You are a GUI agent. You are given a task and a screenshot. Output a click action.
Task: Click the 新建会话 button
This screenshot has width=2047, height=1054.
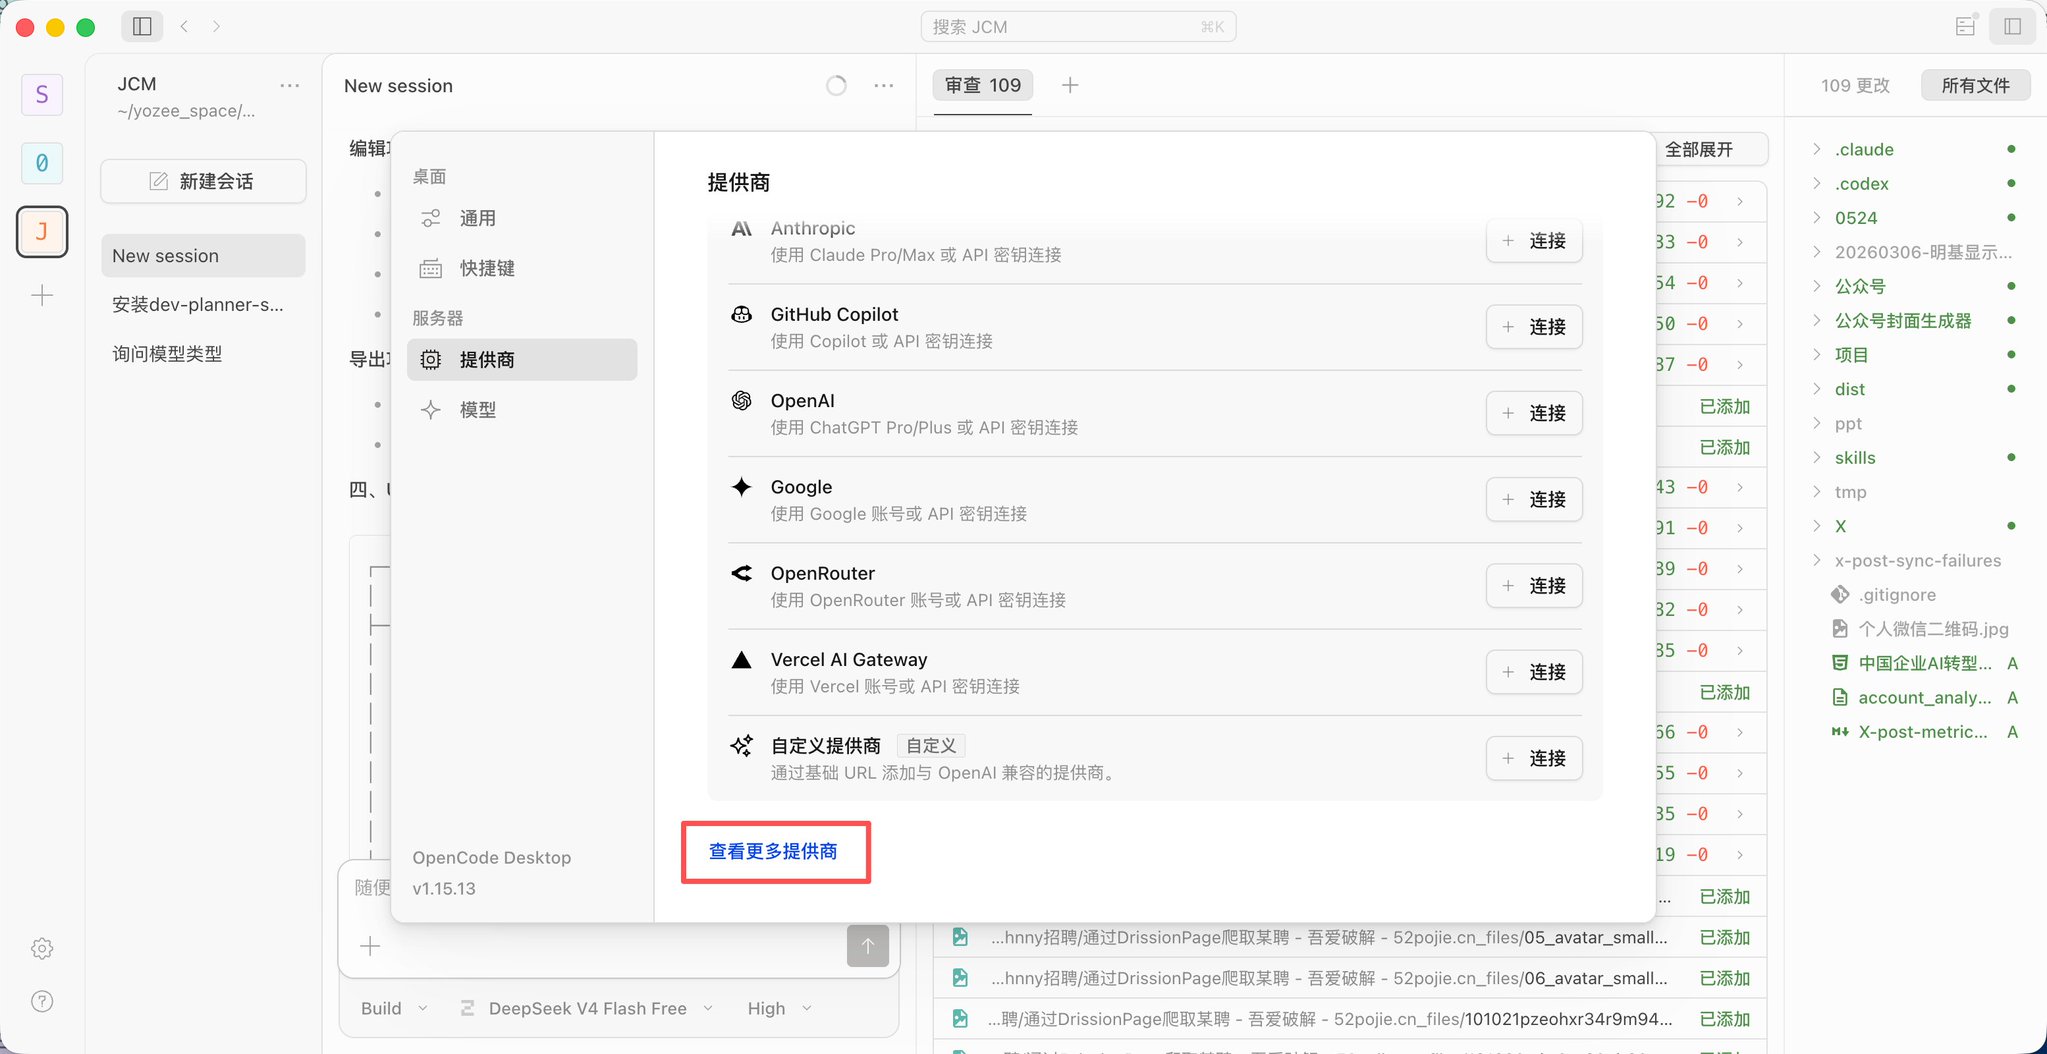point(203,181)
